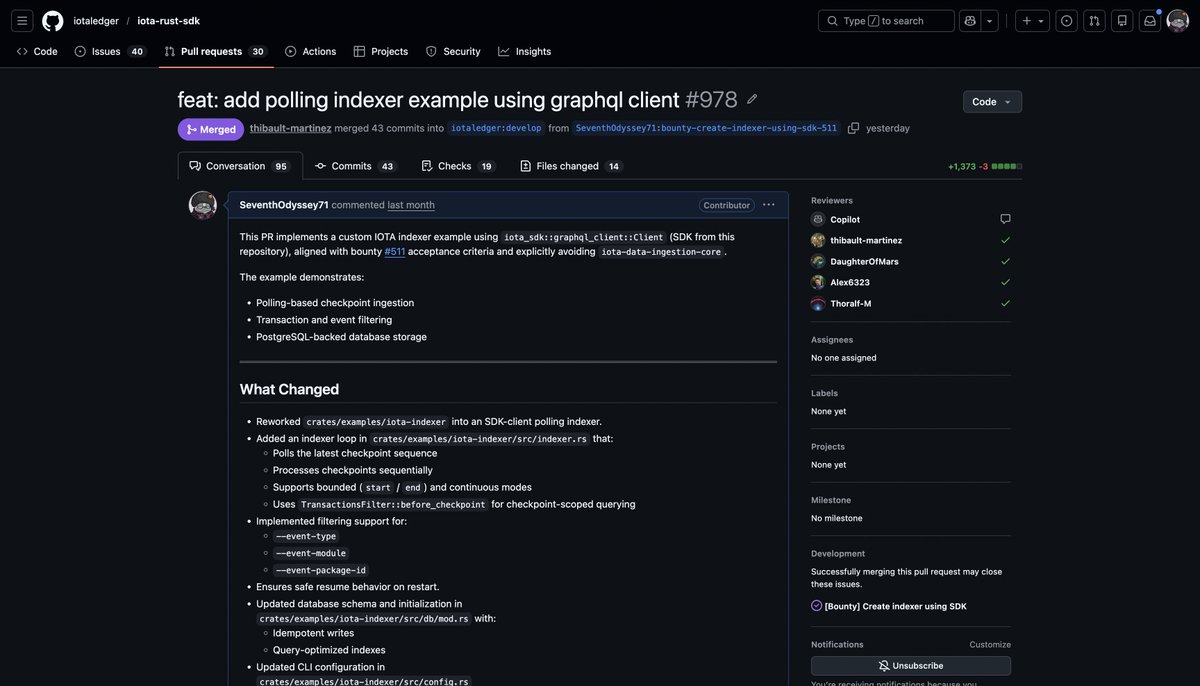
Task: Open the Actions tab
Action: pyautogui.click(x=310, y=51)
